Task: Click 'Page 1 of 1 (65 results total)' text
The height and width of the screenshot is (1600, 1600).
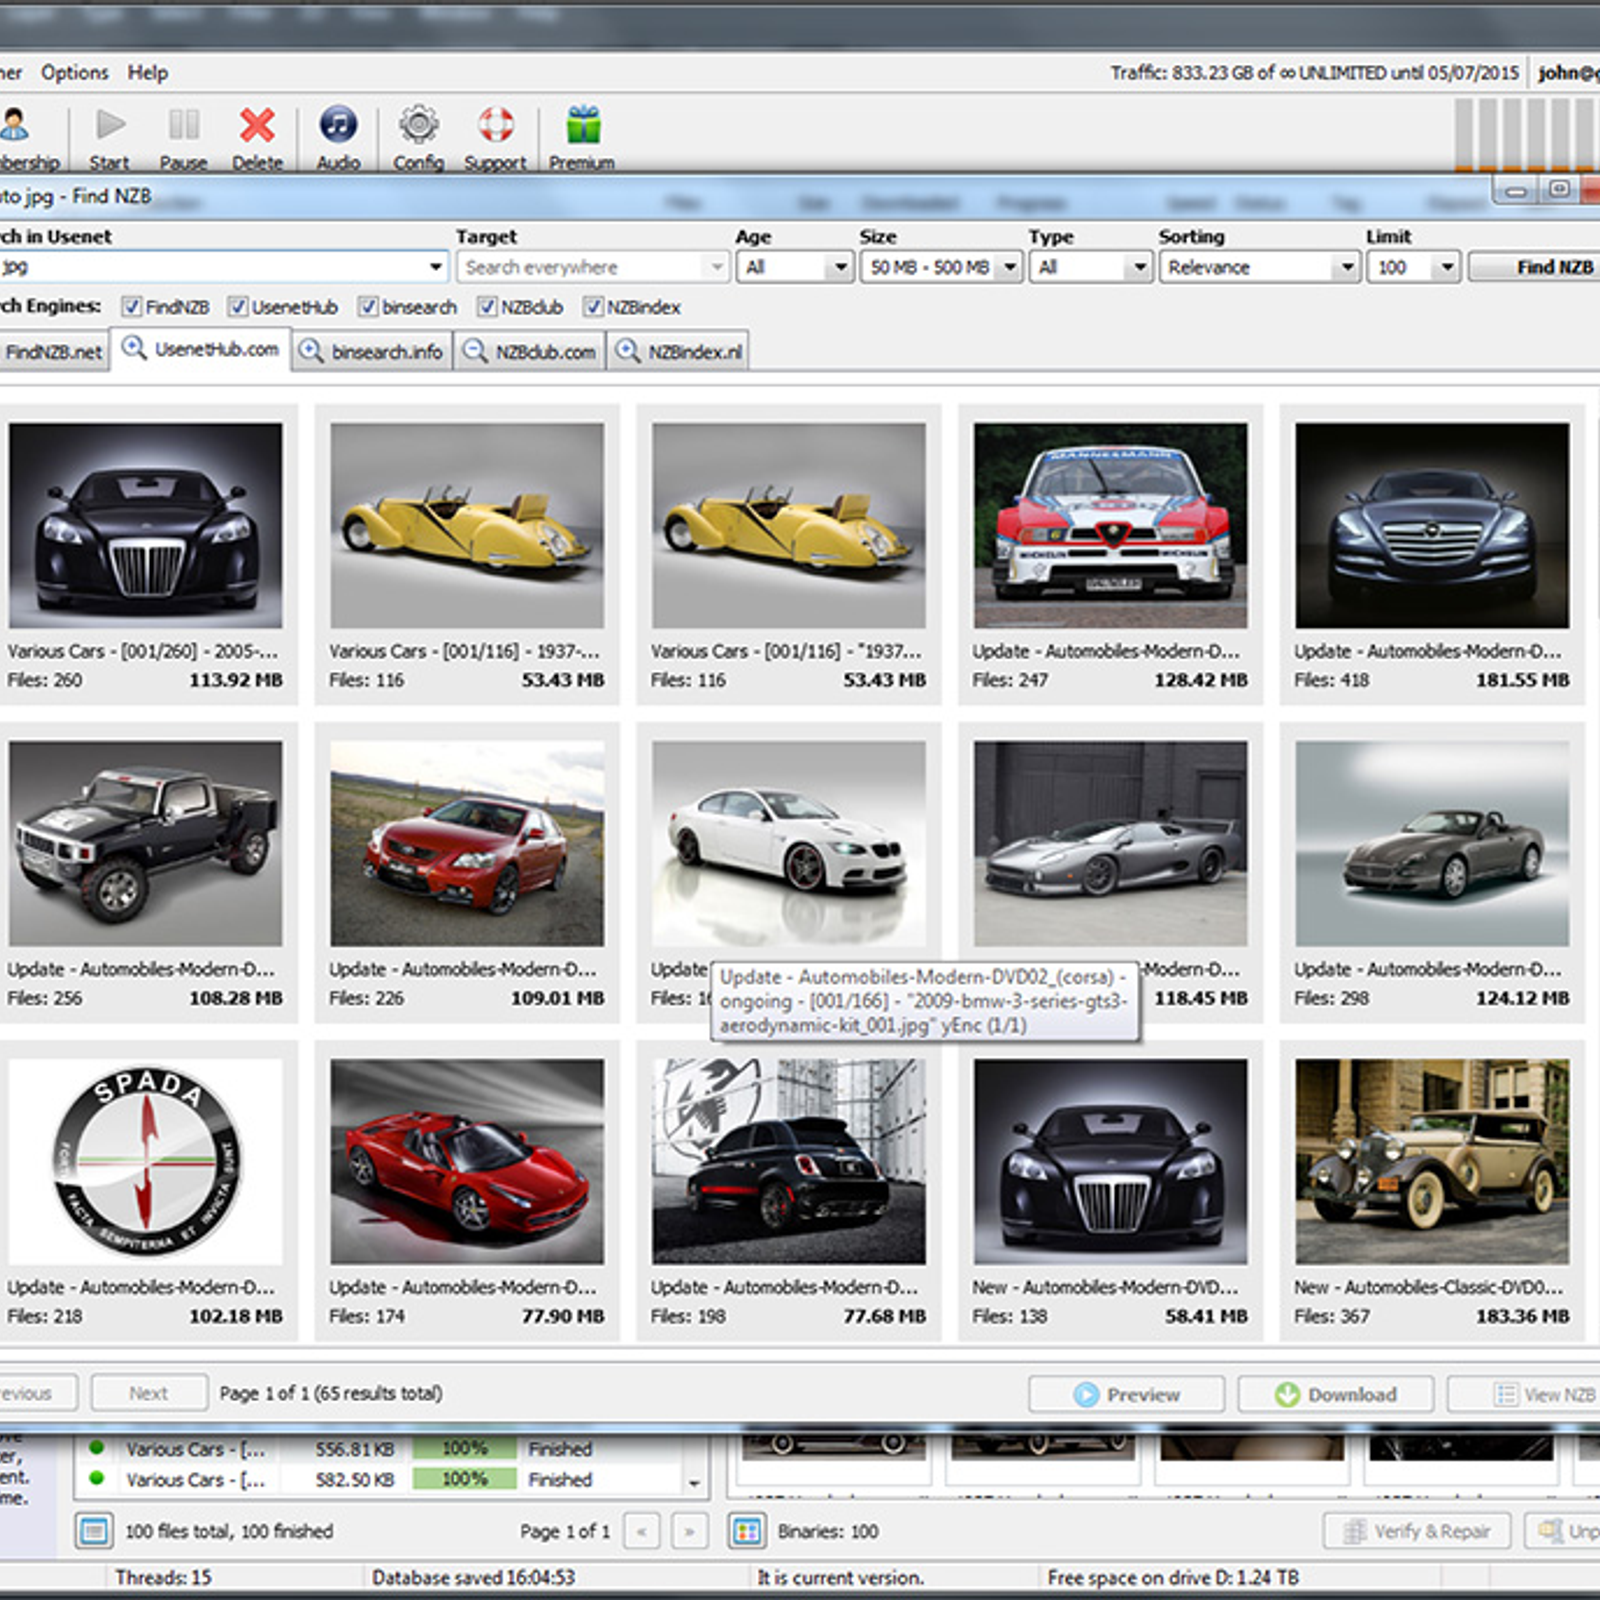Action: (331, 1393)
